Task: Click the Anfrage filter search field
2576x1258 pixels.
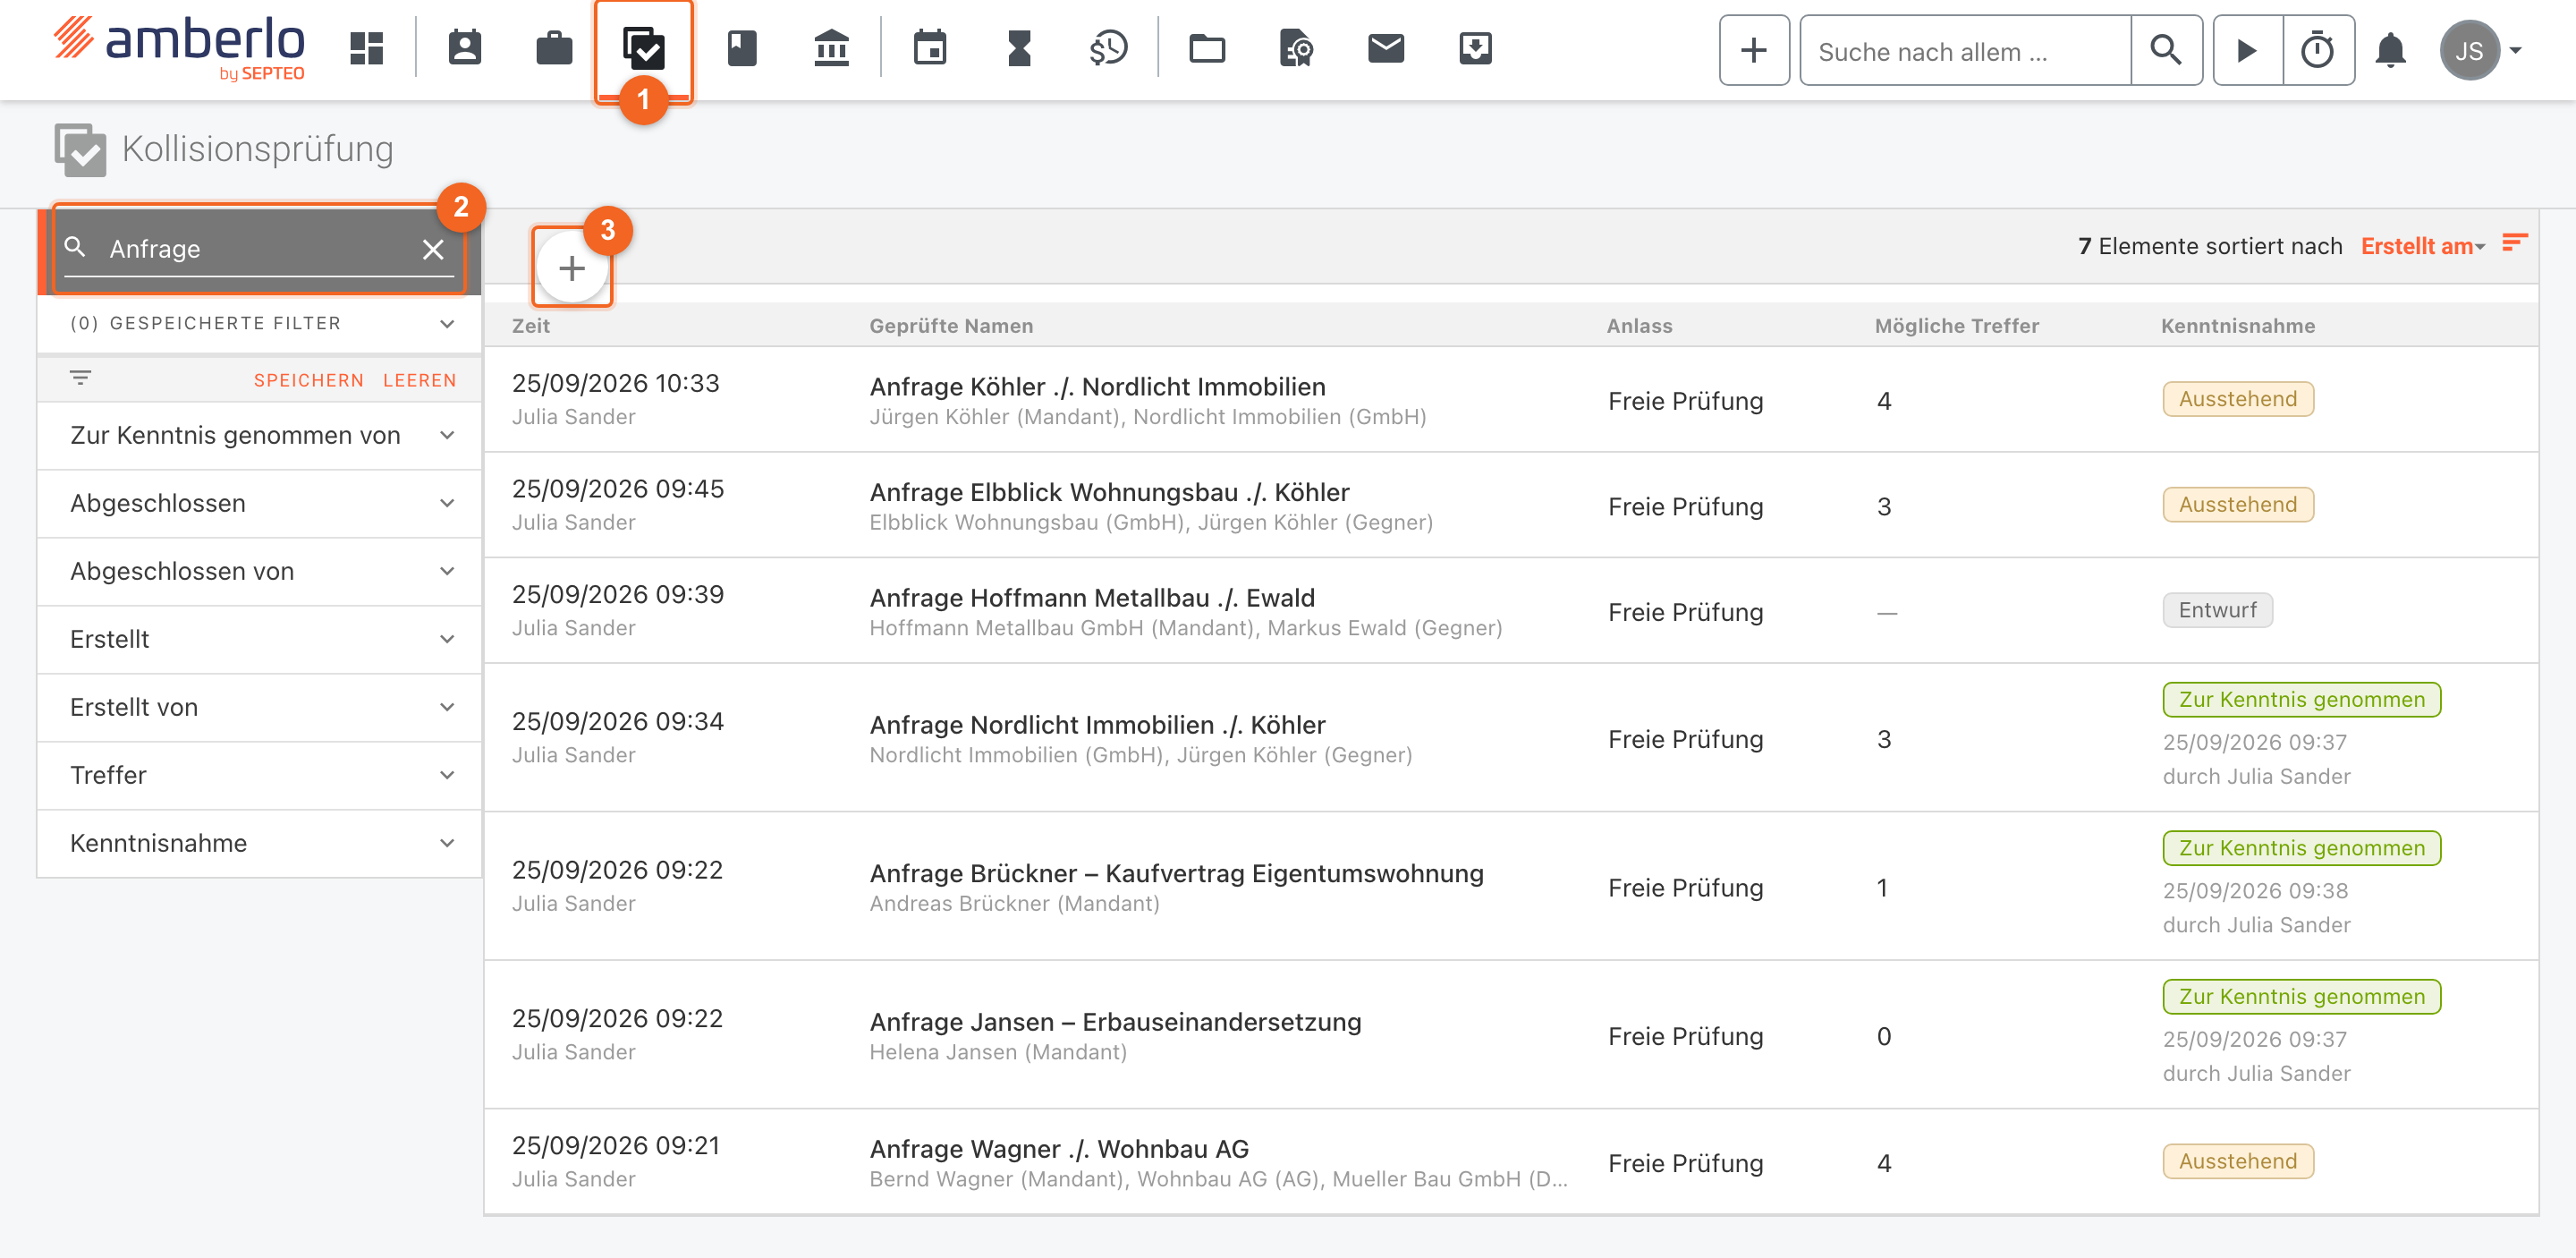Action: (x=258, y=249)
